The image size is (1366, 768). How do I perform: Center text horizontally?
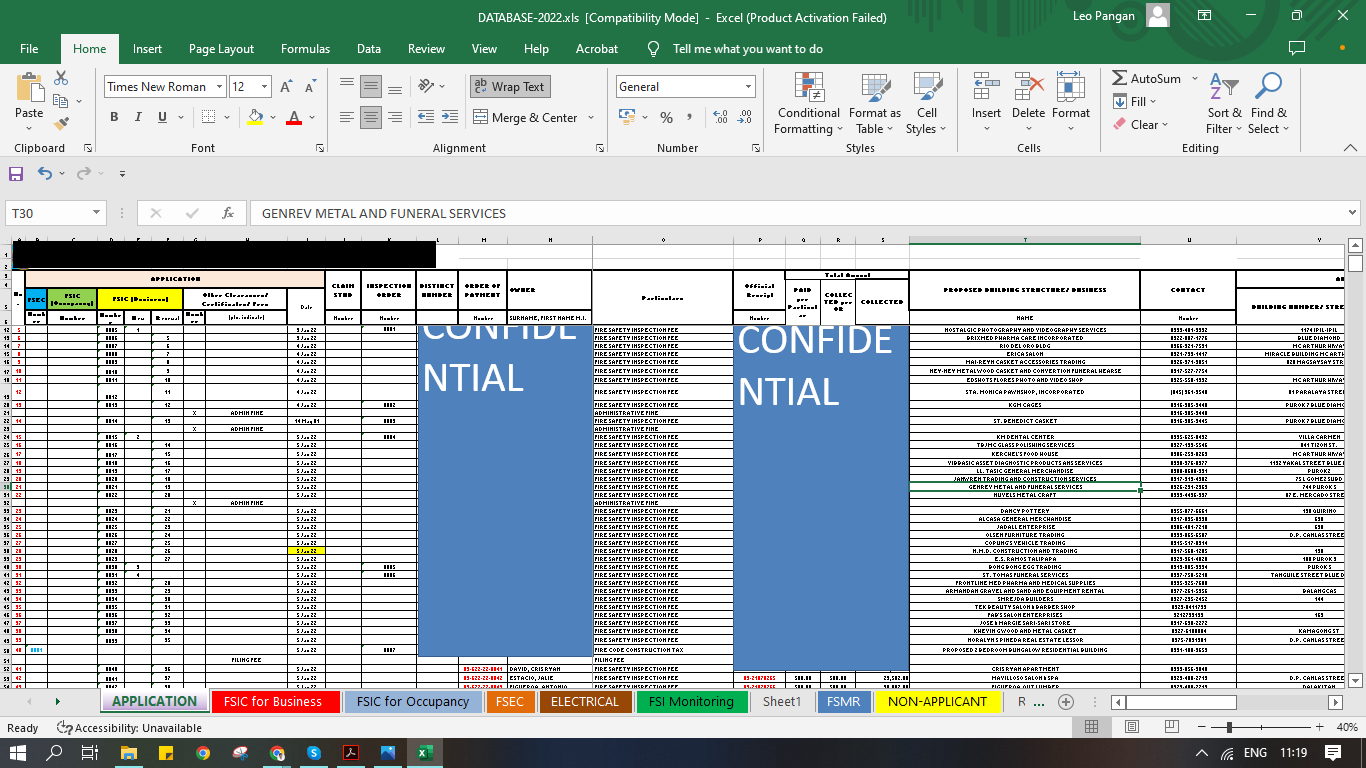click(x=371, y=118)
